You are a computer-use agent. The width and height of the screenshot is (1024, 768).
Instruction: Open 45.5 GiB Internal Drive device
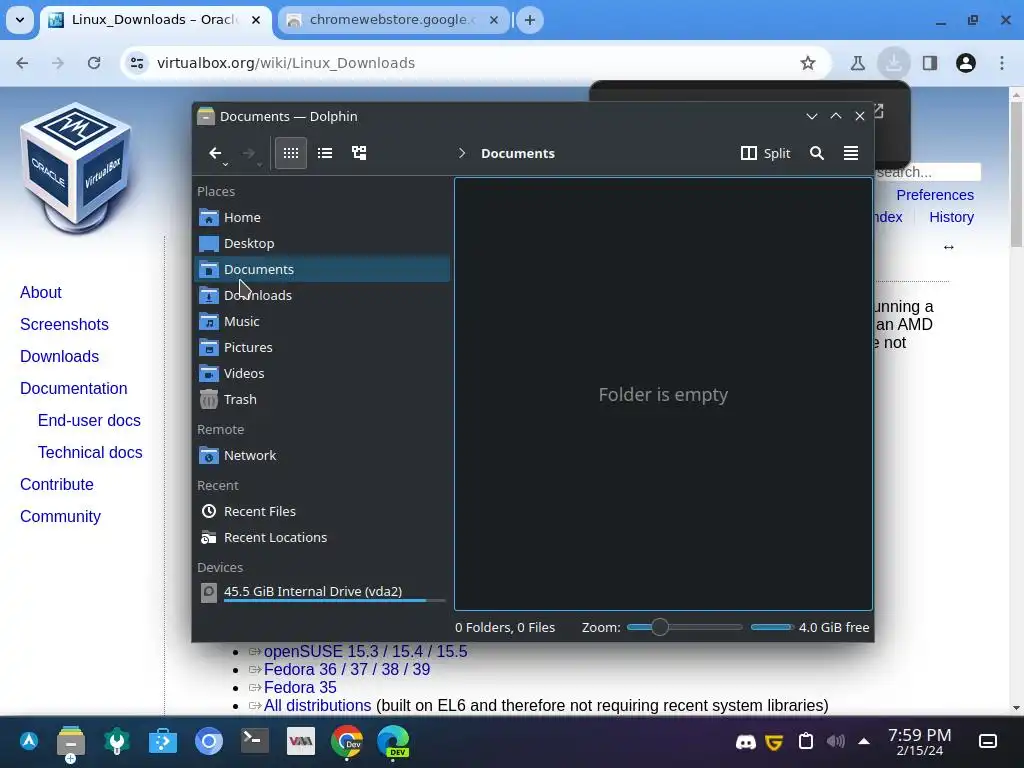(321, 592)
